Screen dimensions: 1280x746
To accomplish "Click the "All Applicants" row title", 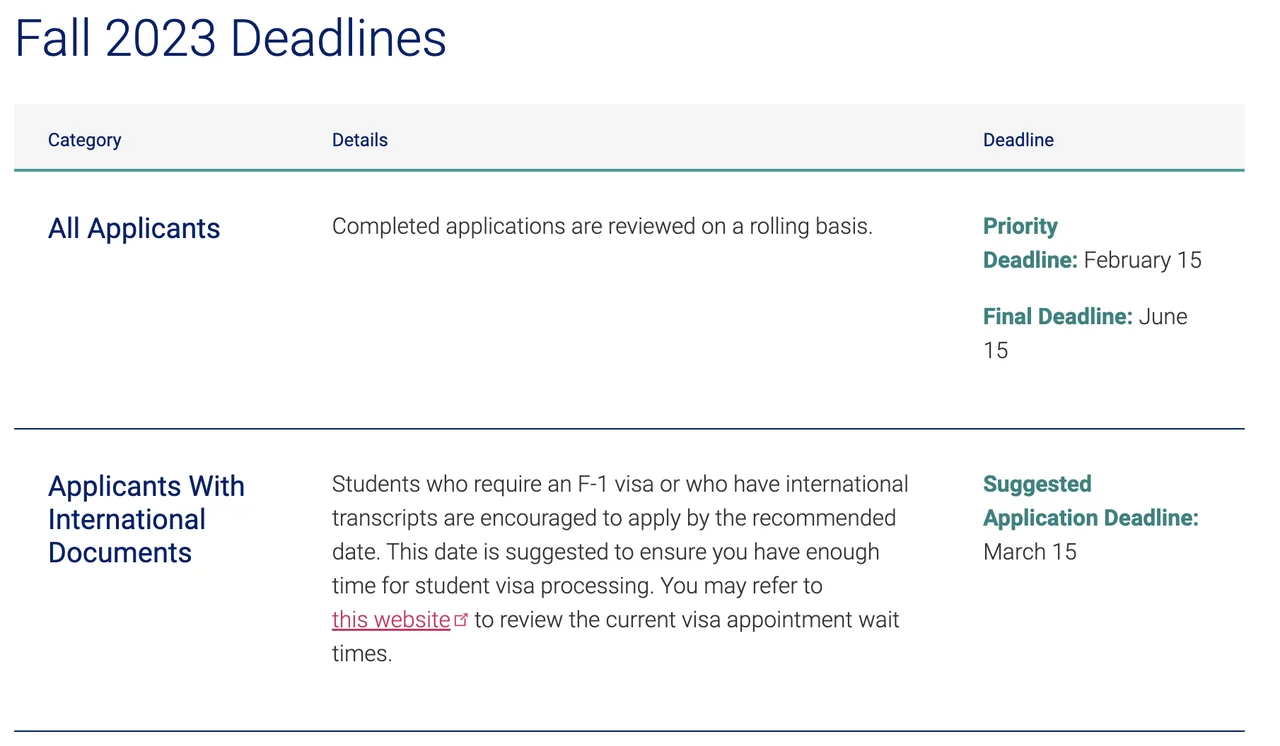I will (x=134, y=229).
